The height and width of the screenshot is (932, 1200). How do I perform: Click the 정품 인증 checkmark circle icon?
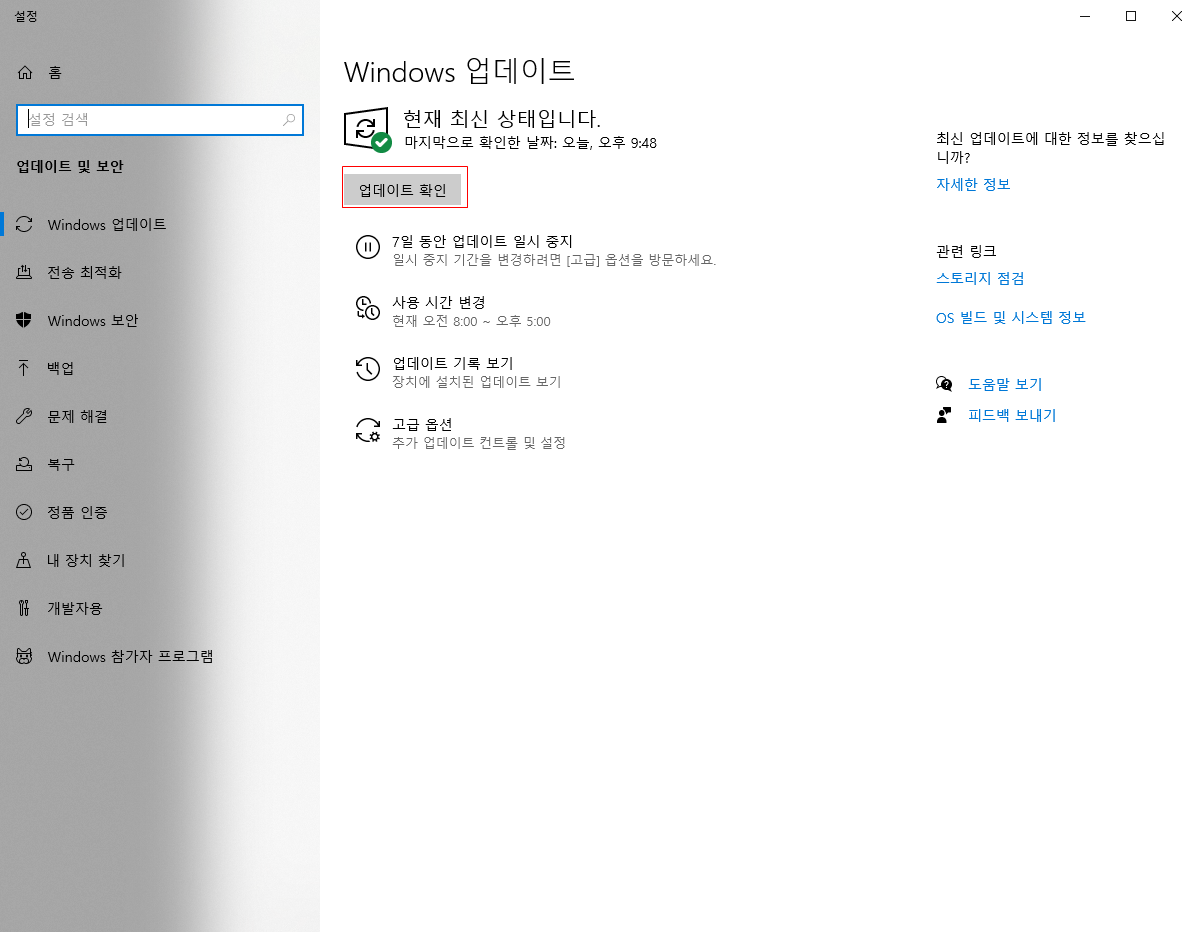click(x=25, y=512)
